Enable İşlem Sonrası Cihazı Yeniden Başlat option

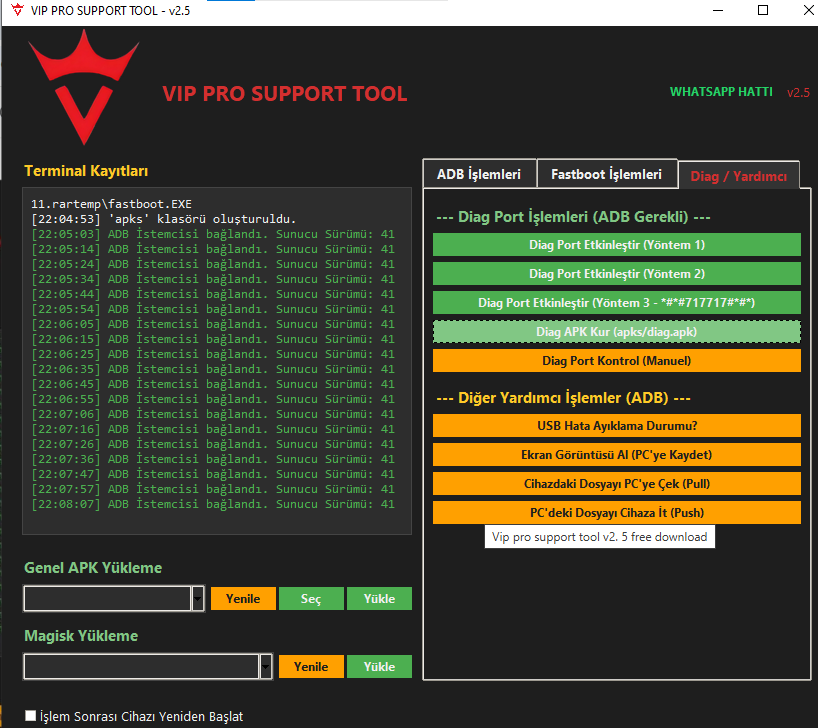click(x=30, y=716)
